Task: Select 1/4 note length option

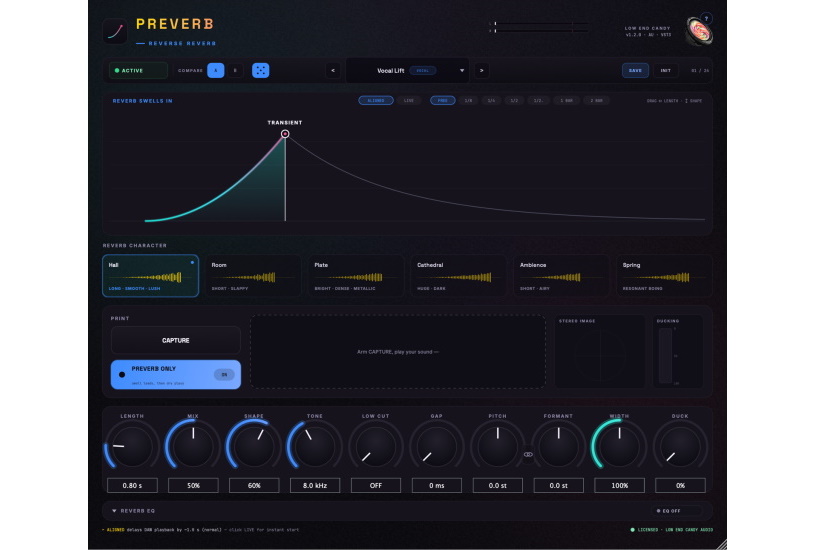Action: [x=491, y=100]
